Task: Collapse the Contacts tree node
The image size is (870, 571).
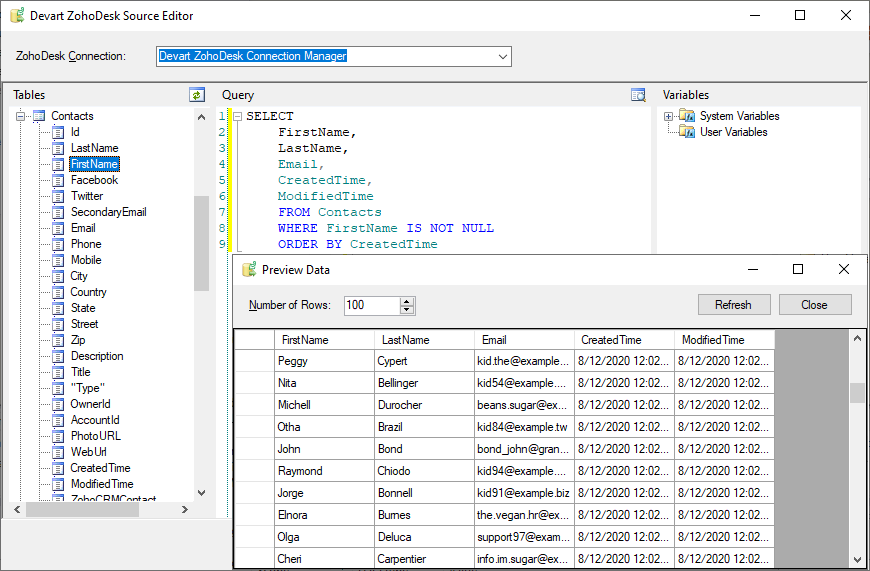Action: click(x=21, y=116)
